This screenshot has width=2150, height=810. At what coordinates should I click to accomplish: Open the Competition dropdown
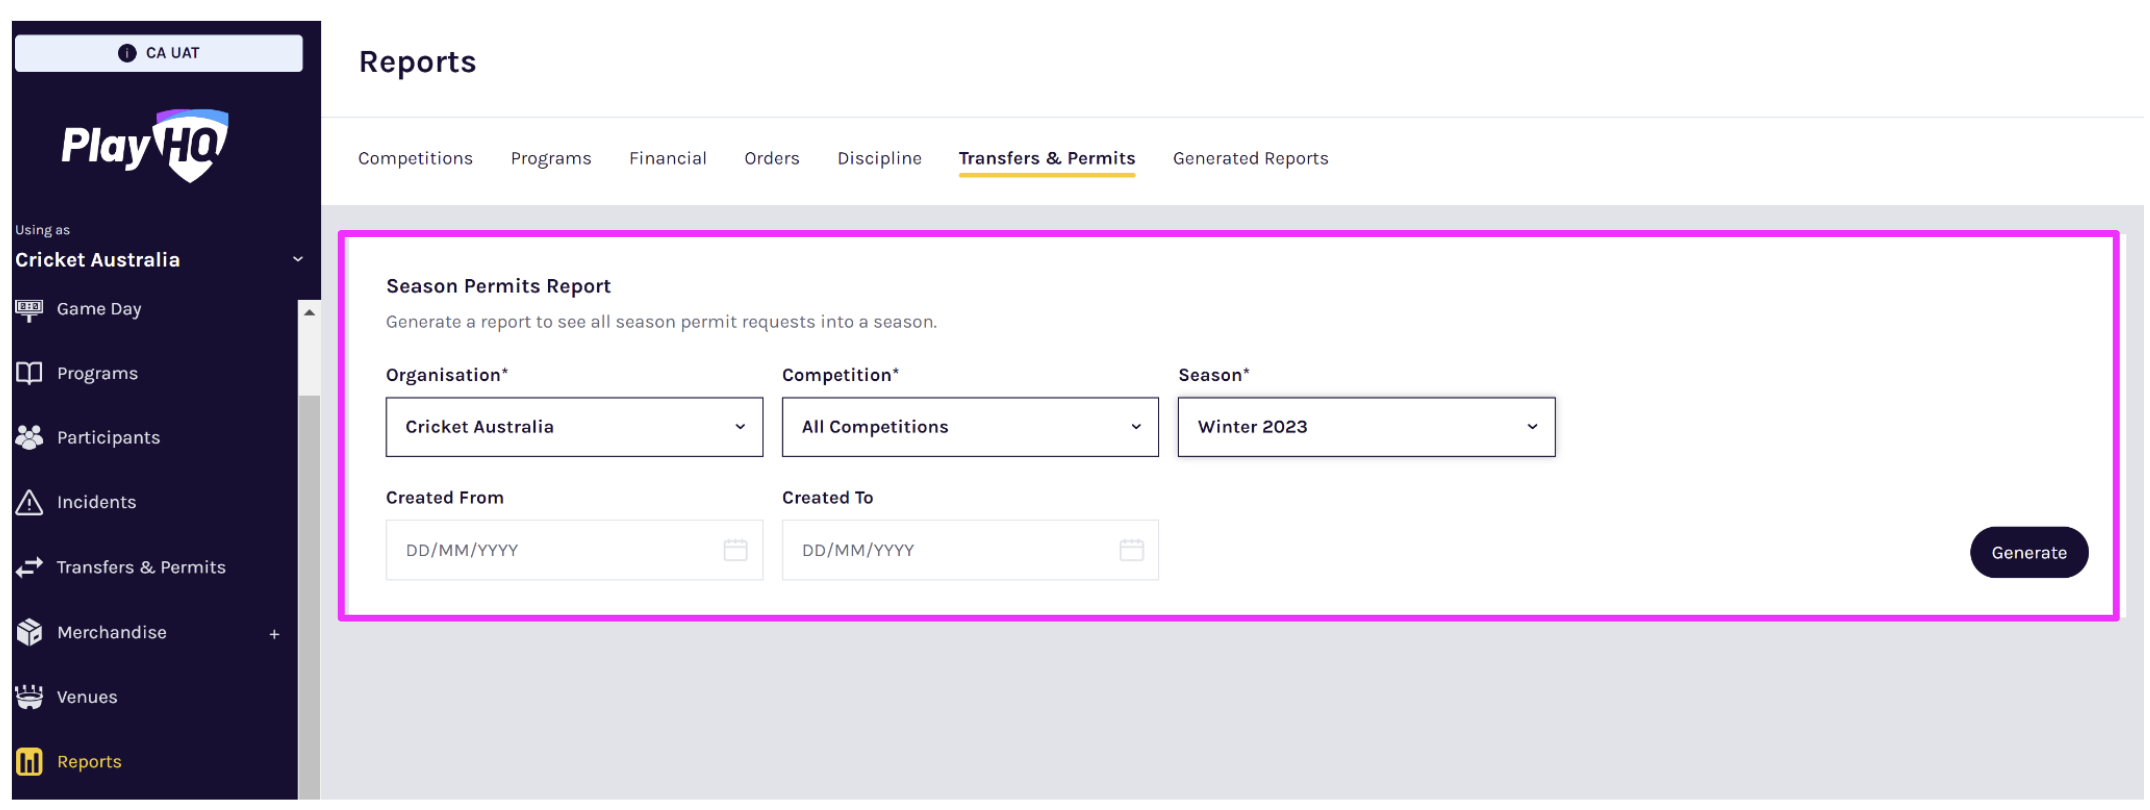969,427
